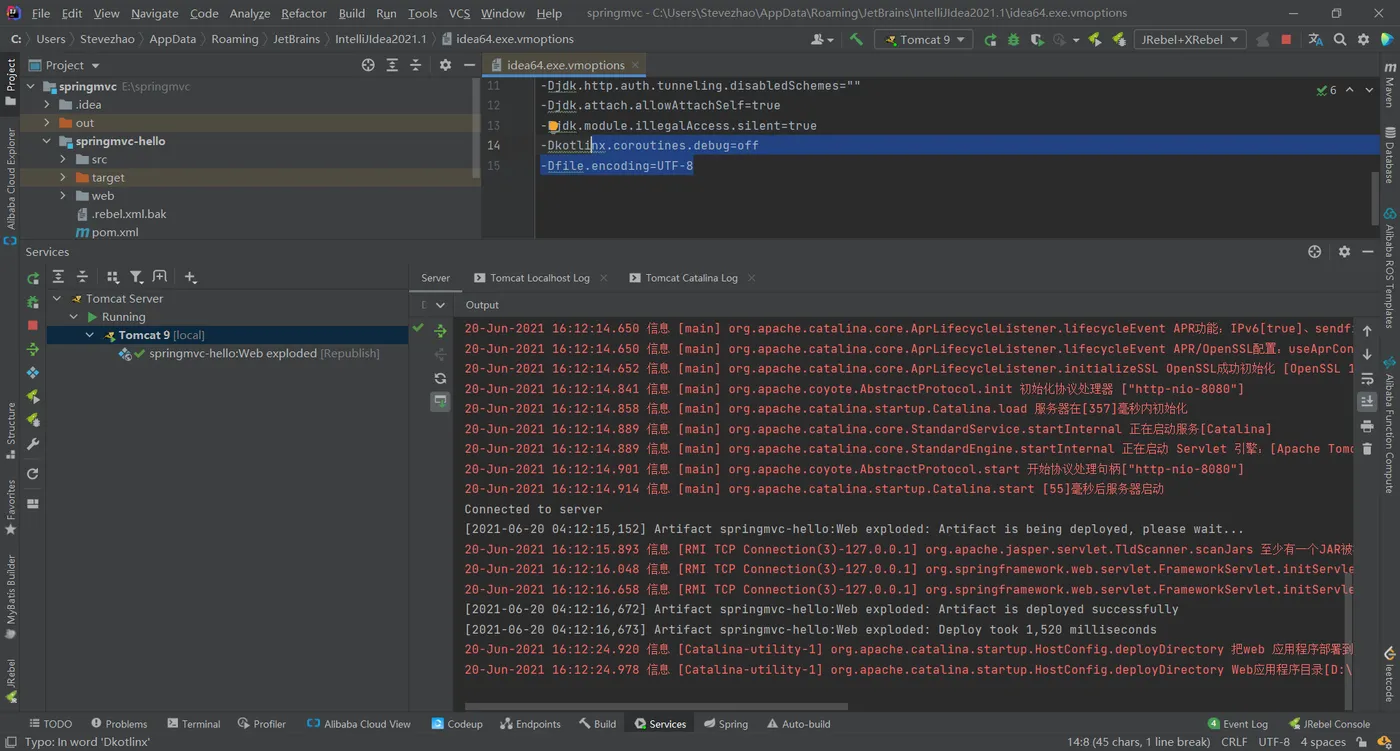Image resolution: width=1400 pixels, height=751 pixels.
Task: Open the Tomcat 9 run configuration dropdown
Action: point(925,39)
